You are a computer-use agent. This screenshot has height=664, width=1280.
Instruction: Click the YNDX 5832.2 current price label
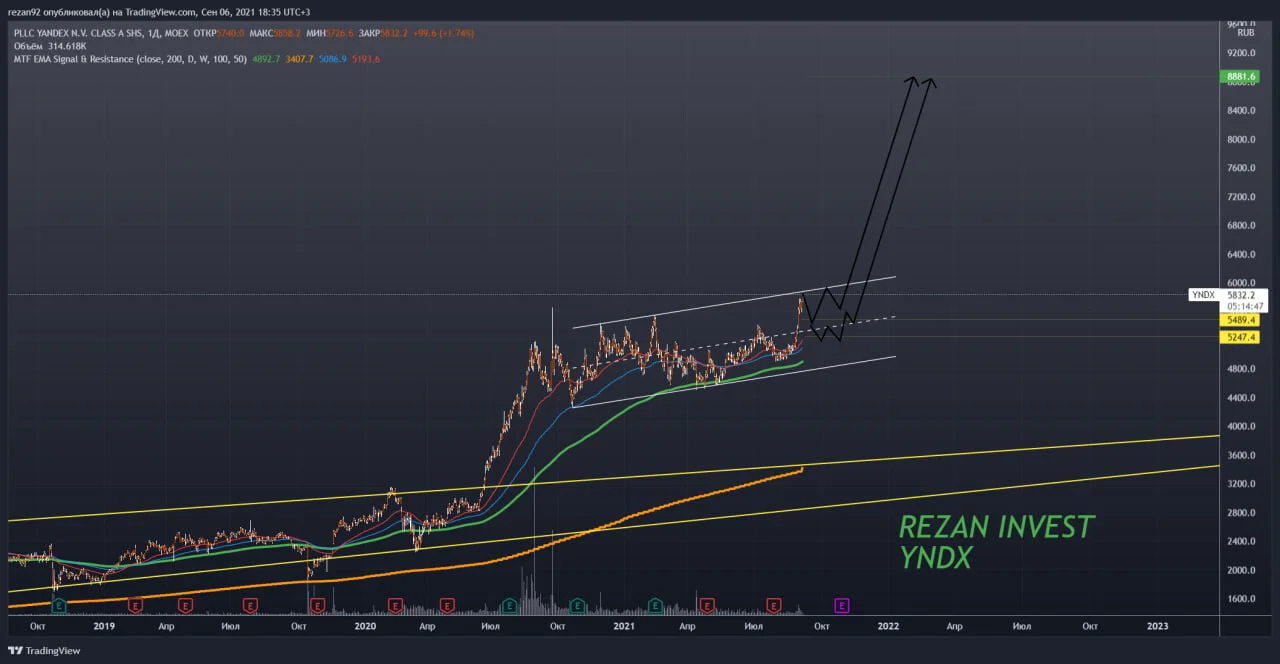point(1227,295)
